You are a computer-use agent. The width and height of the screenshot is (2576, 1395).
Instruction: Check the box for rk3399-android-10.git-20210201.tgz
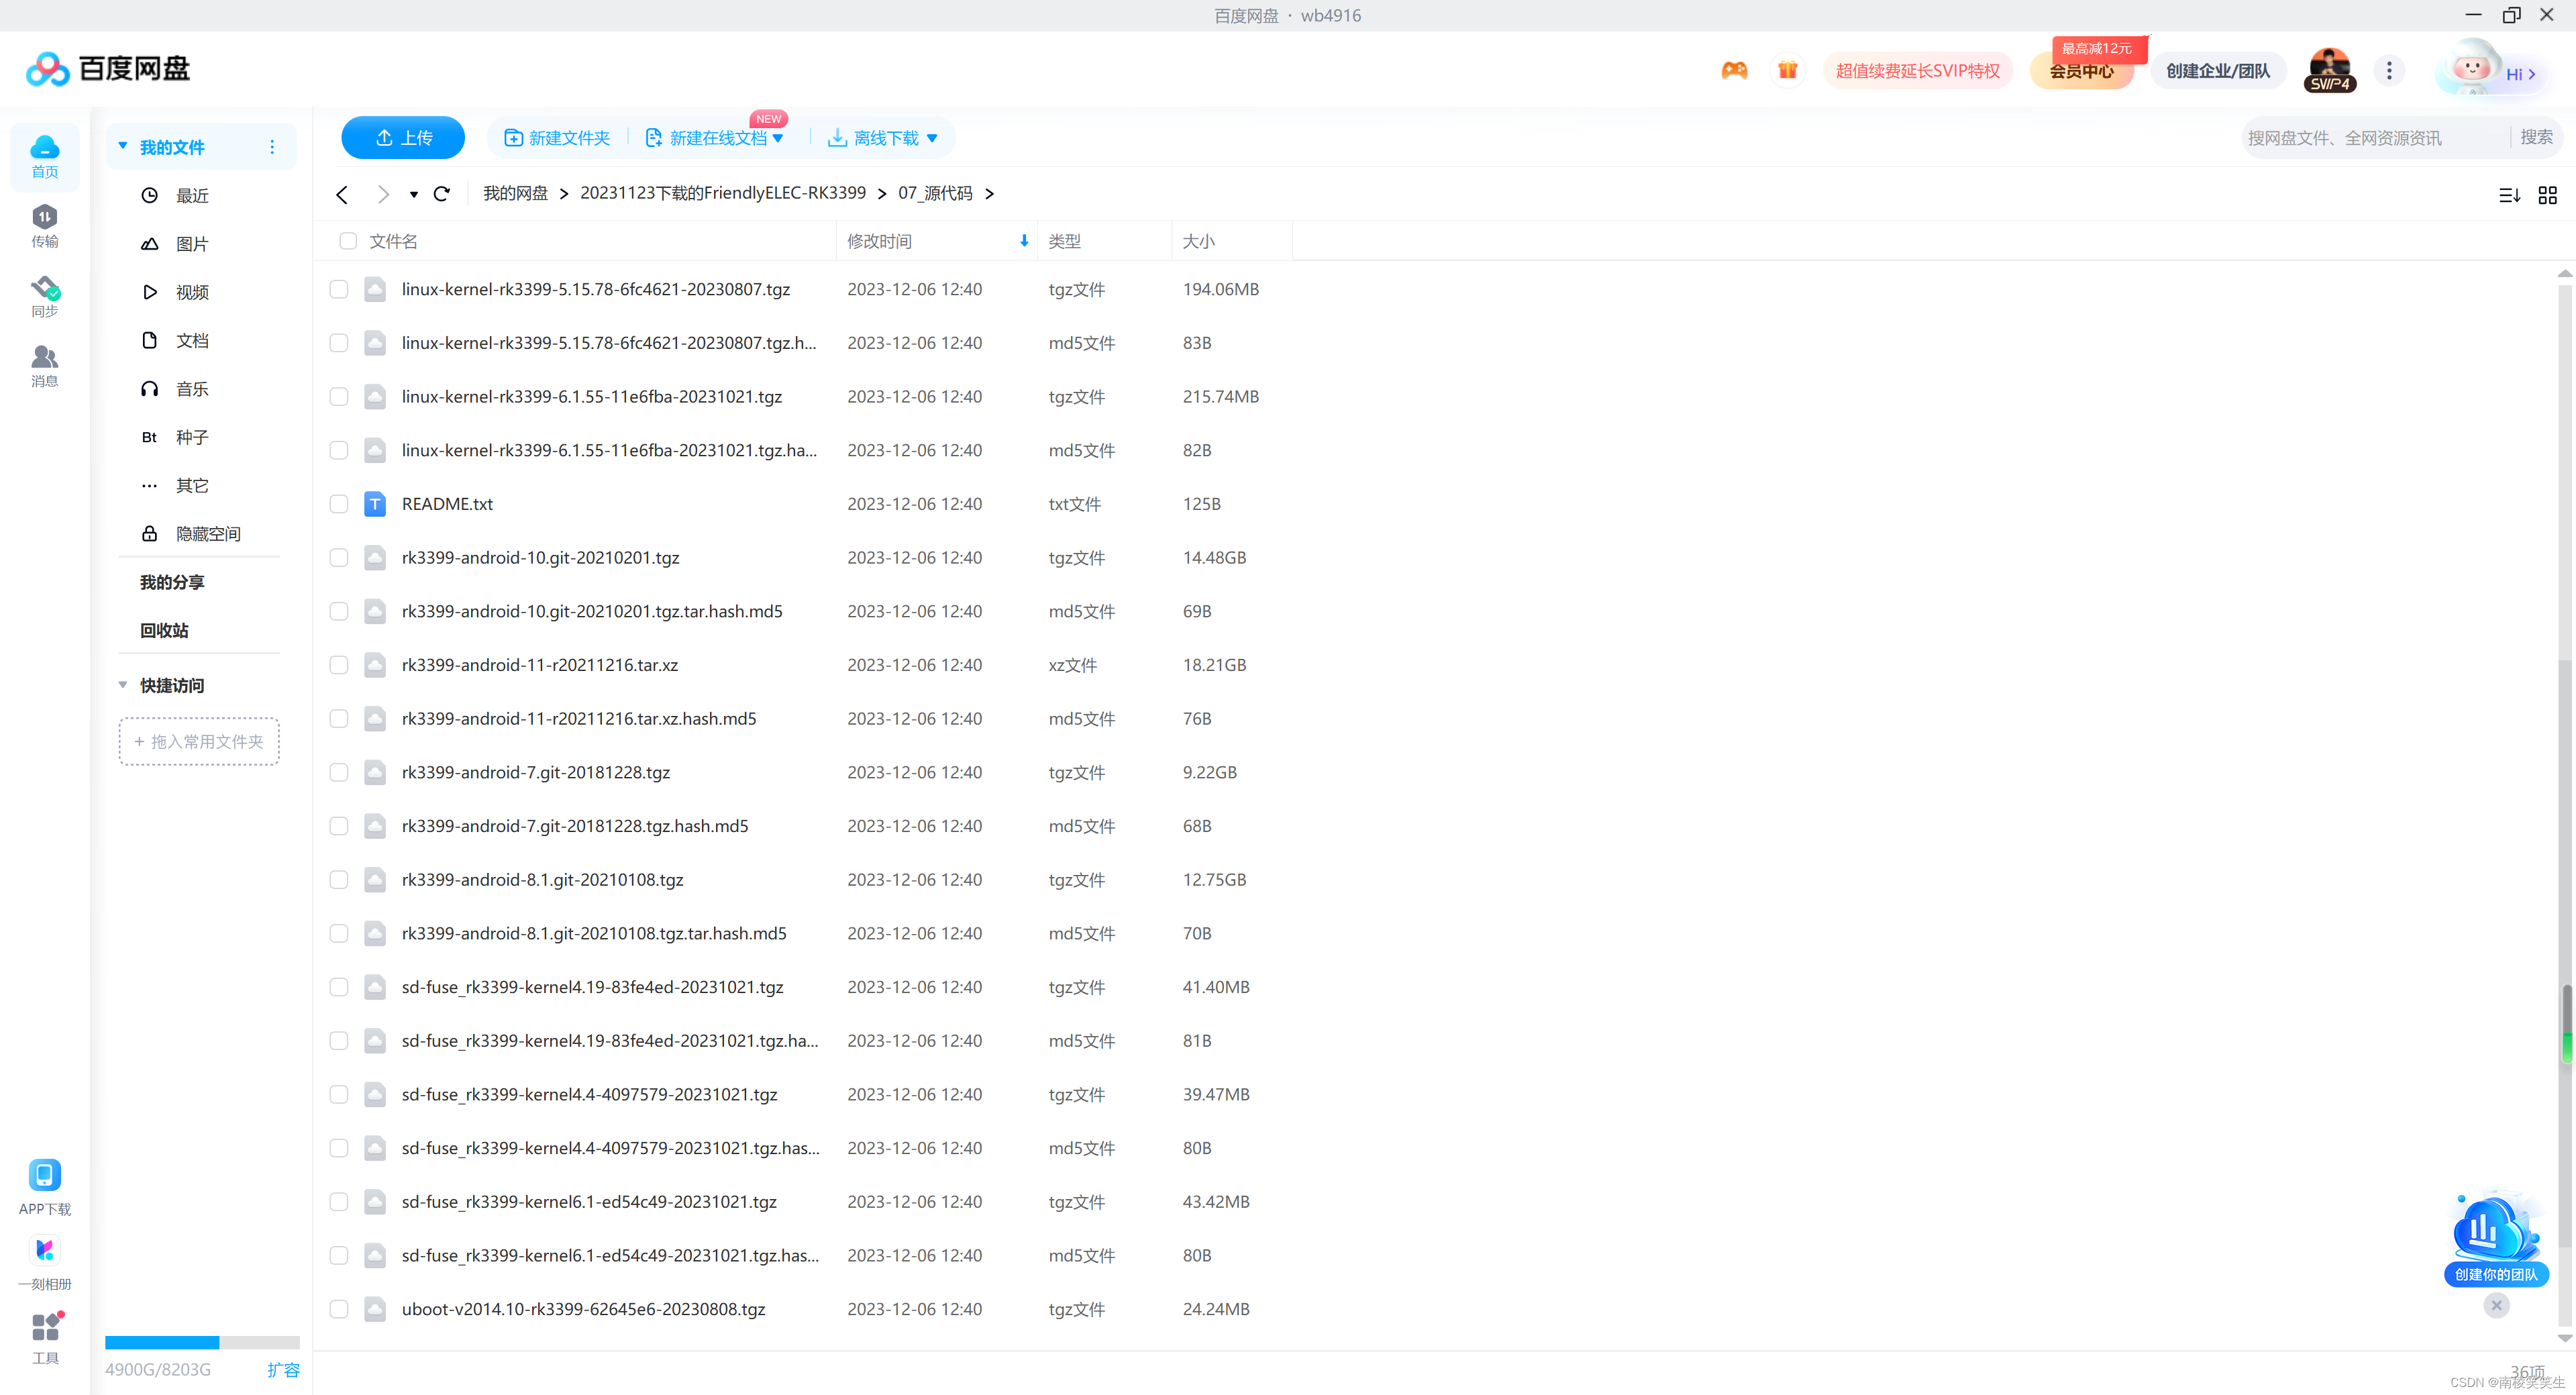pos(339,558)
